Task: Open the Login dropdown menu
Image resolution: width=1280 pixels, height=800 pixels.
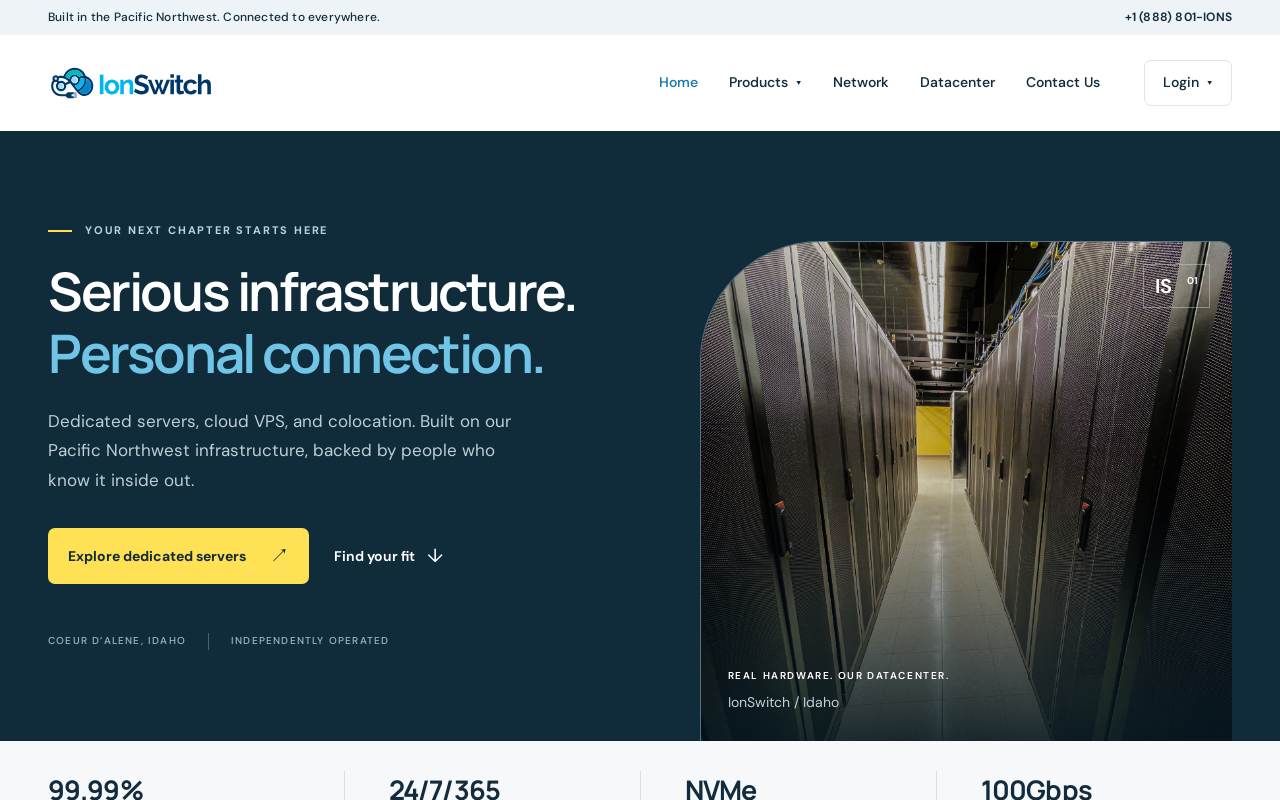Action: [1188, 83]
